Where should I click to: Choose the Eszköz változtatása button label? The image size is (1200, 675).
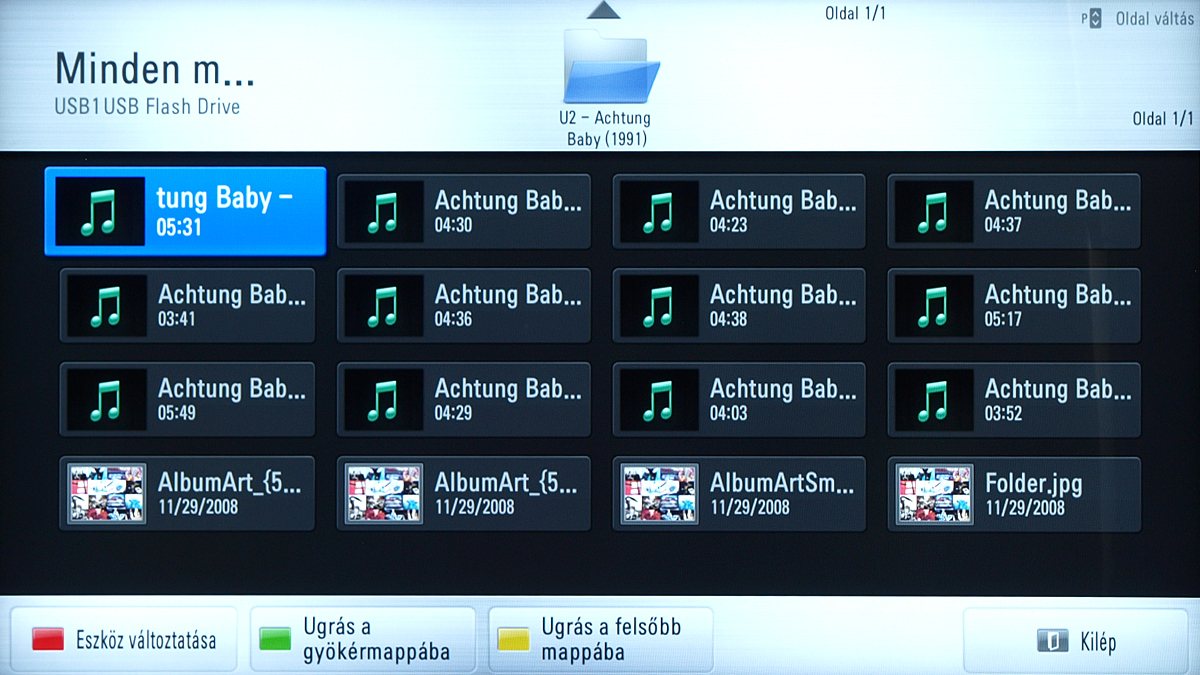coord(146,640)
